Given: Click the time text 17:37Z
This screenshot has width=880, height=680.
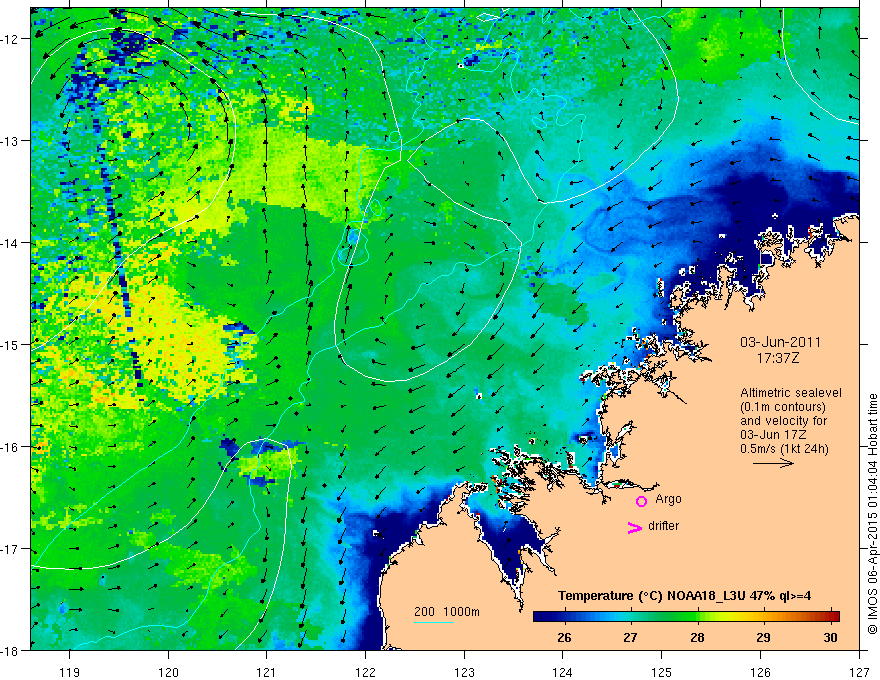Looking at the screenshot, I should point(777,357).
